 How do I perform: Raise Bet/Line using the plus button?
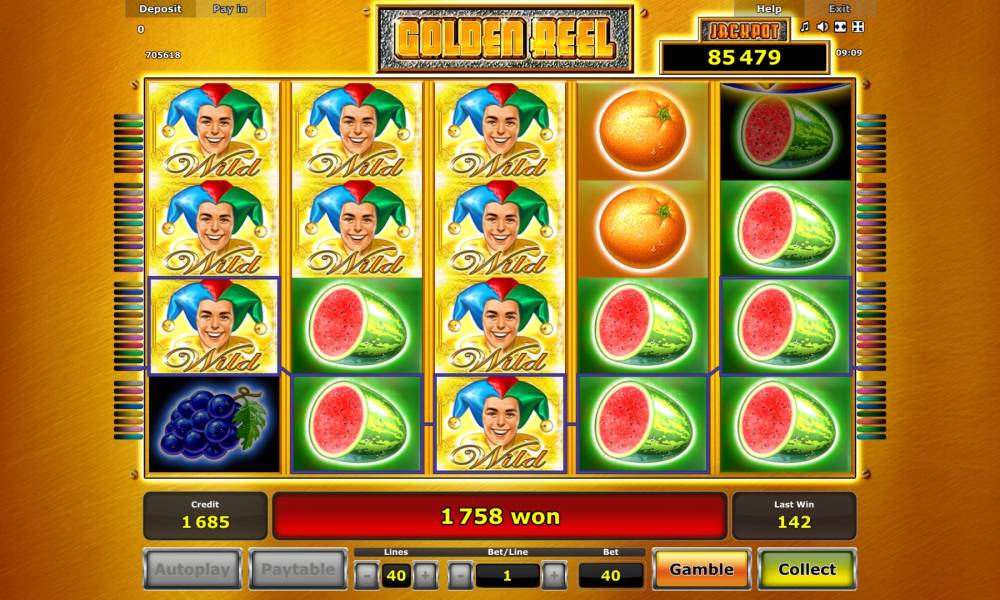554,576
